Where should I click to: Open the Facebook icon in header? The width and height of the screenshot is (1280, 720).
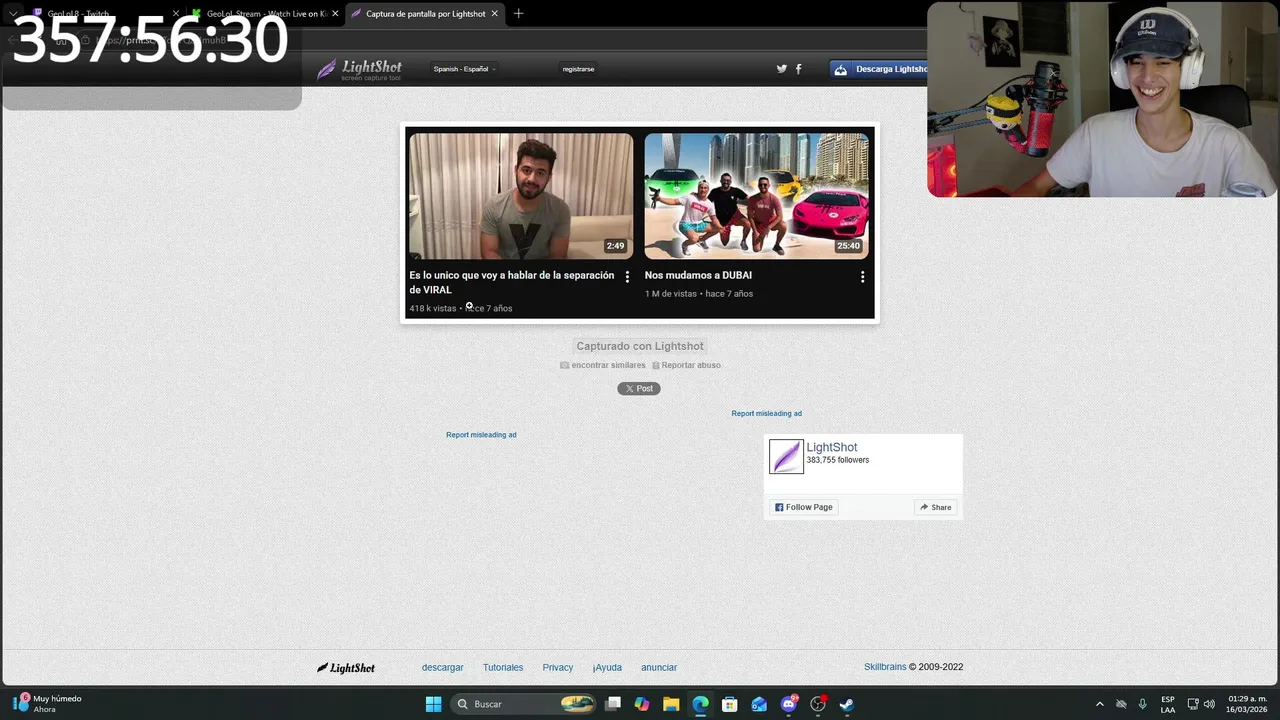(x=798, y=69)
